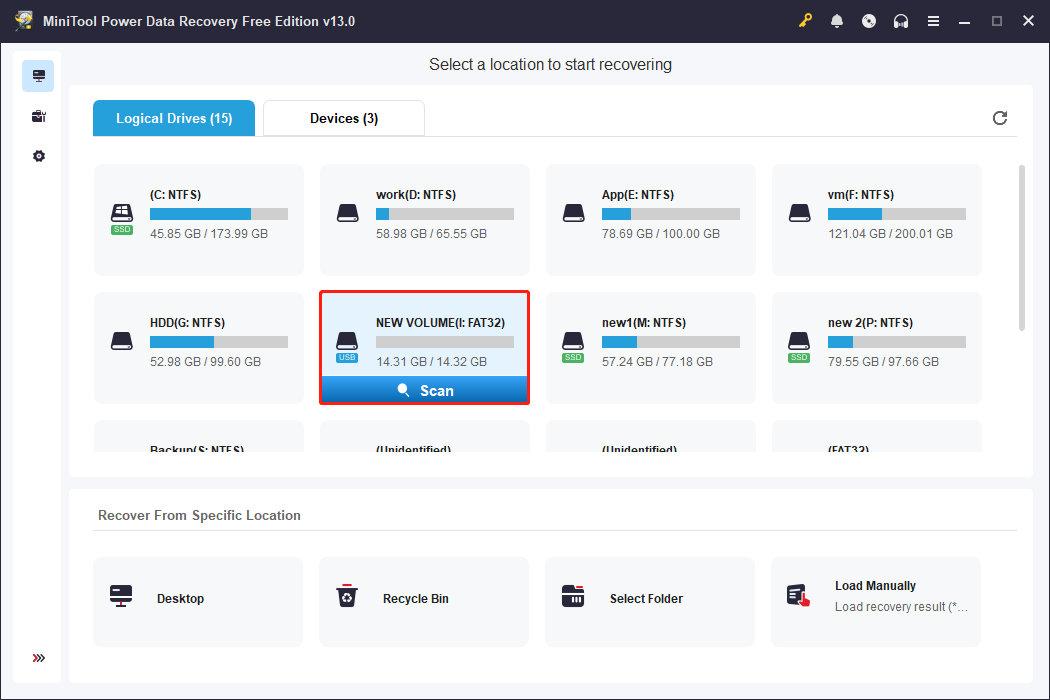Select the (C: NTFS) label
The image size is (1050, 700).
(x=175, y=195)
